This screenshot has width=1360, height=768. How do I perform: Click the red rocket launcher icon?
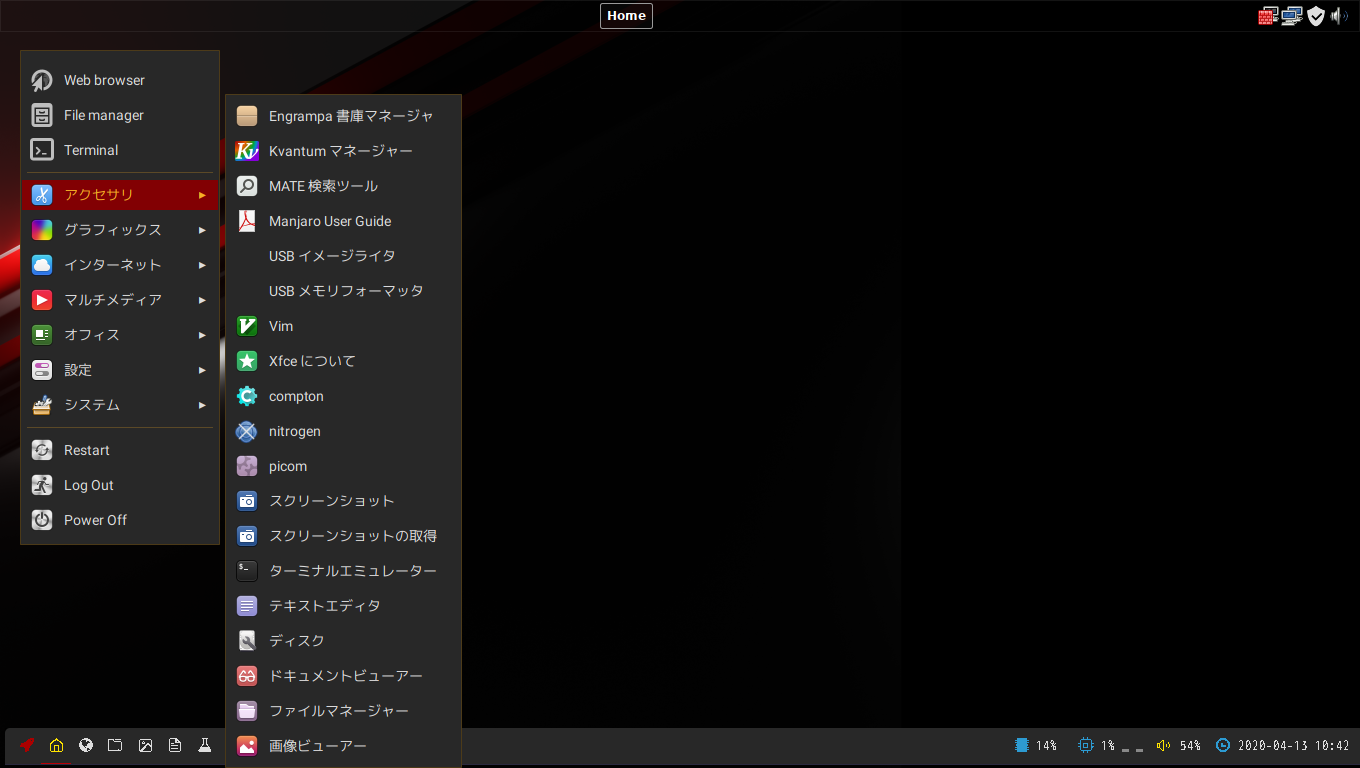point(27,745)
